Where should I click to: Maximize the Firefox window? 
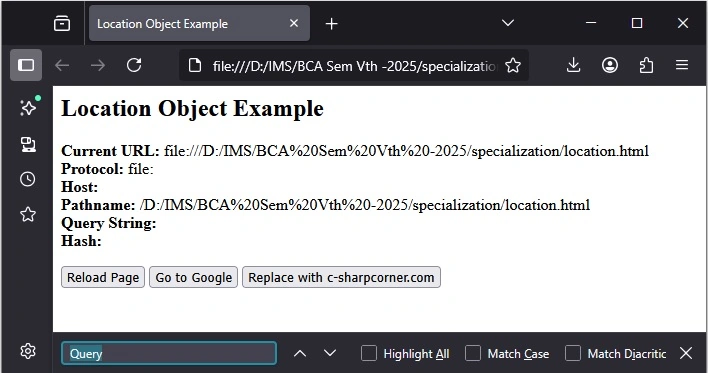click(x=637, y=23)
